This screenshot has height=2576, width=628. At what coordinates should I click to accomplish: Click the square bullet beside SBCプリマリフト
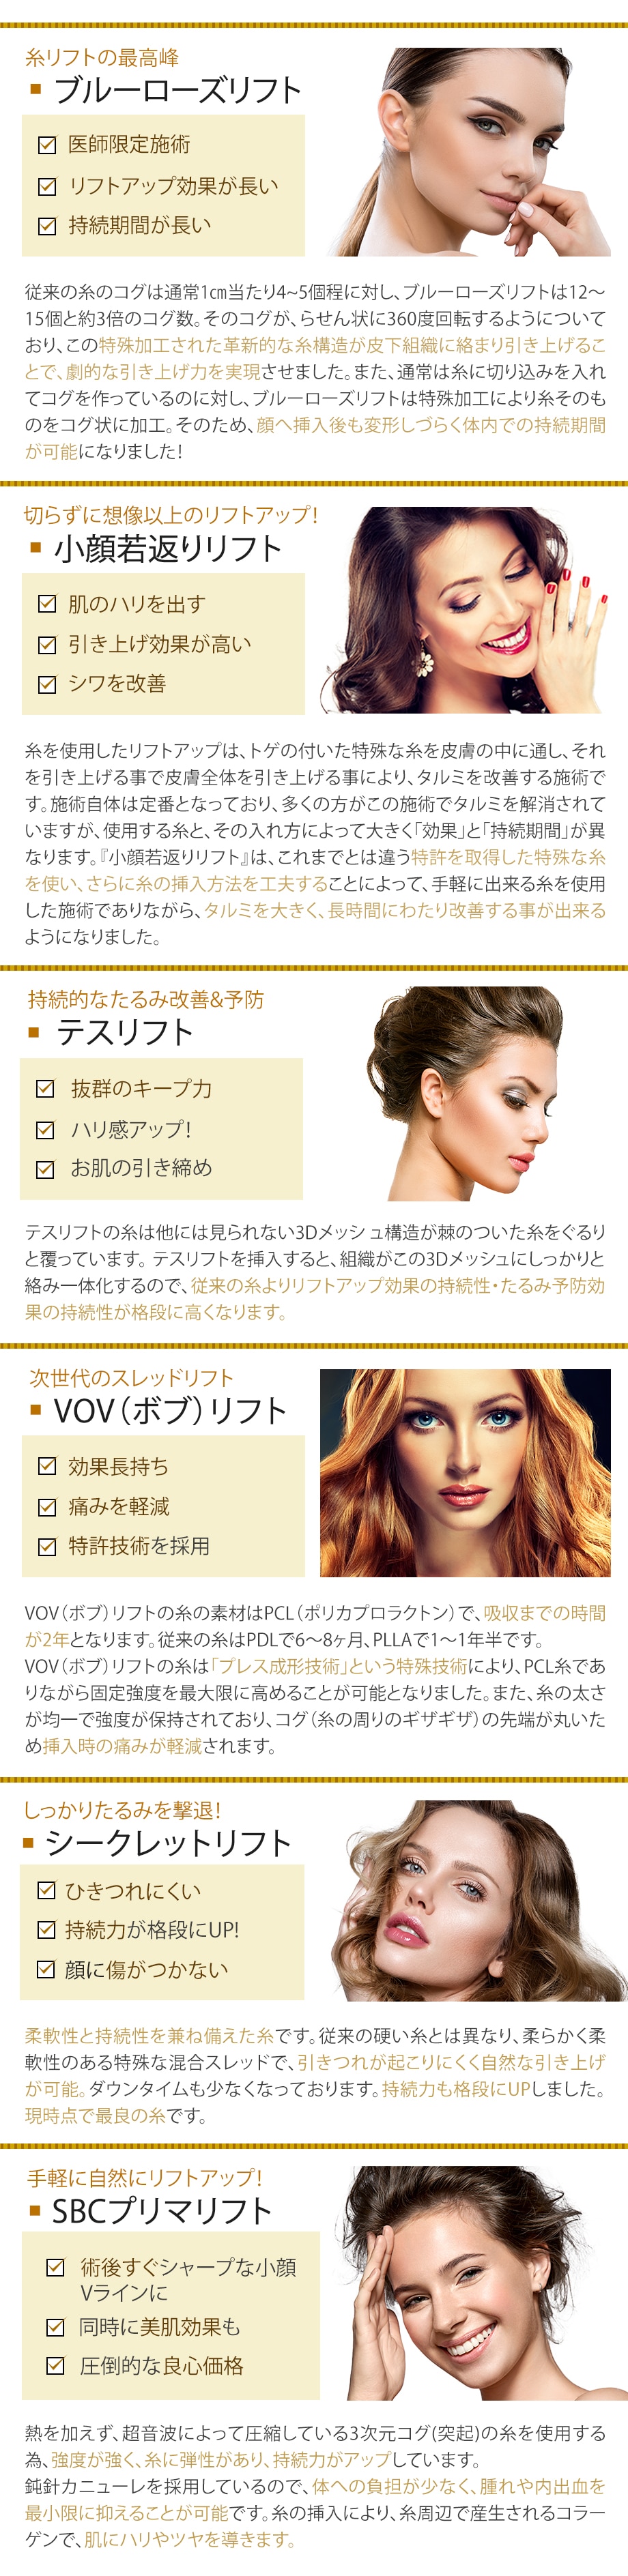(x=34, y=2210)
